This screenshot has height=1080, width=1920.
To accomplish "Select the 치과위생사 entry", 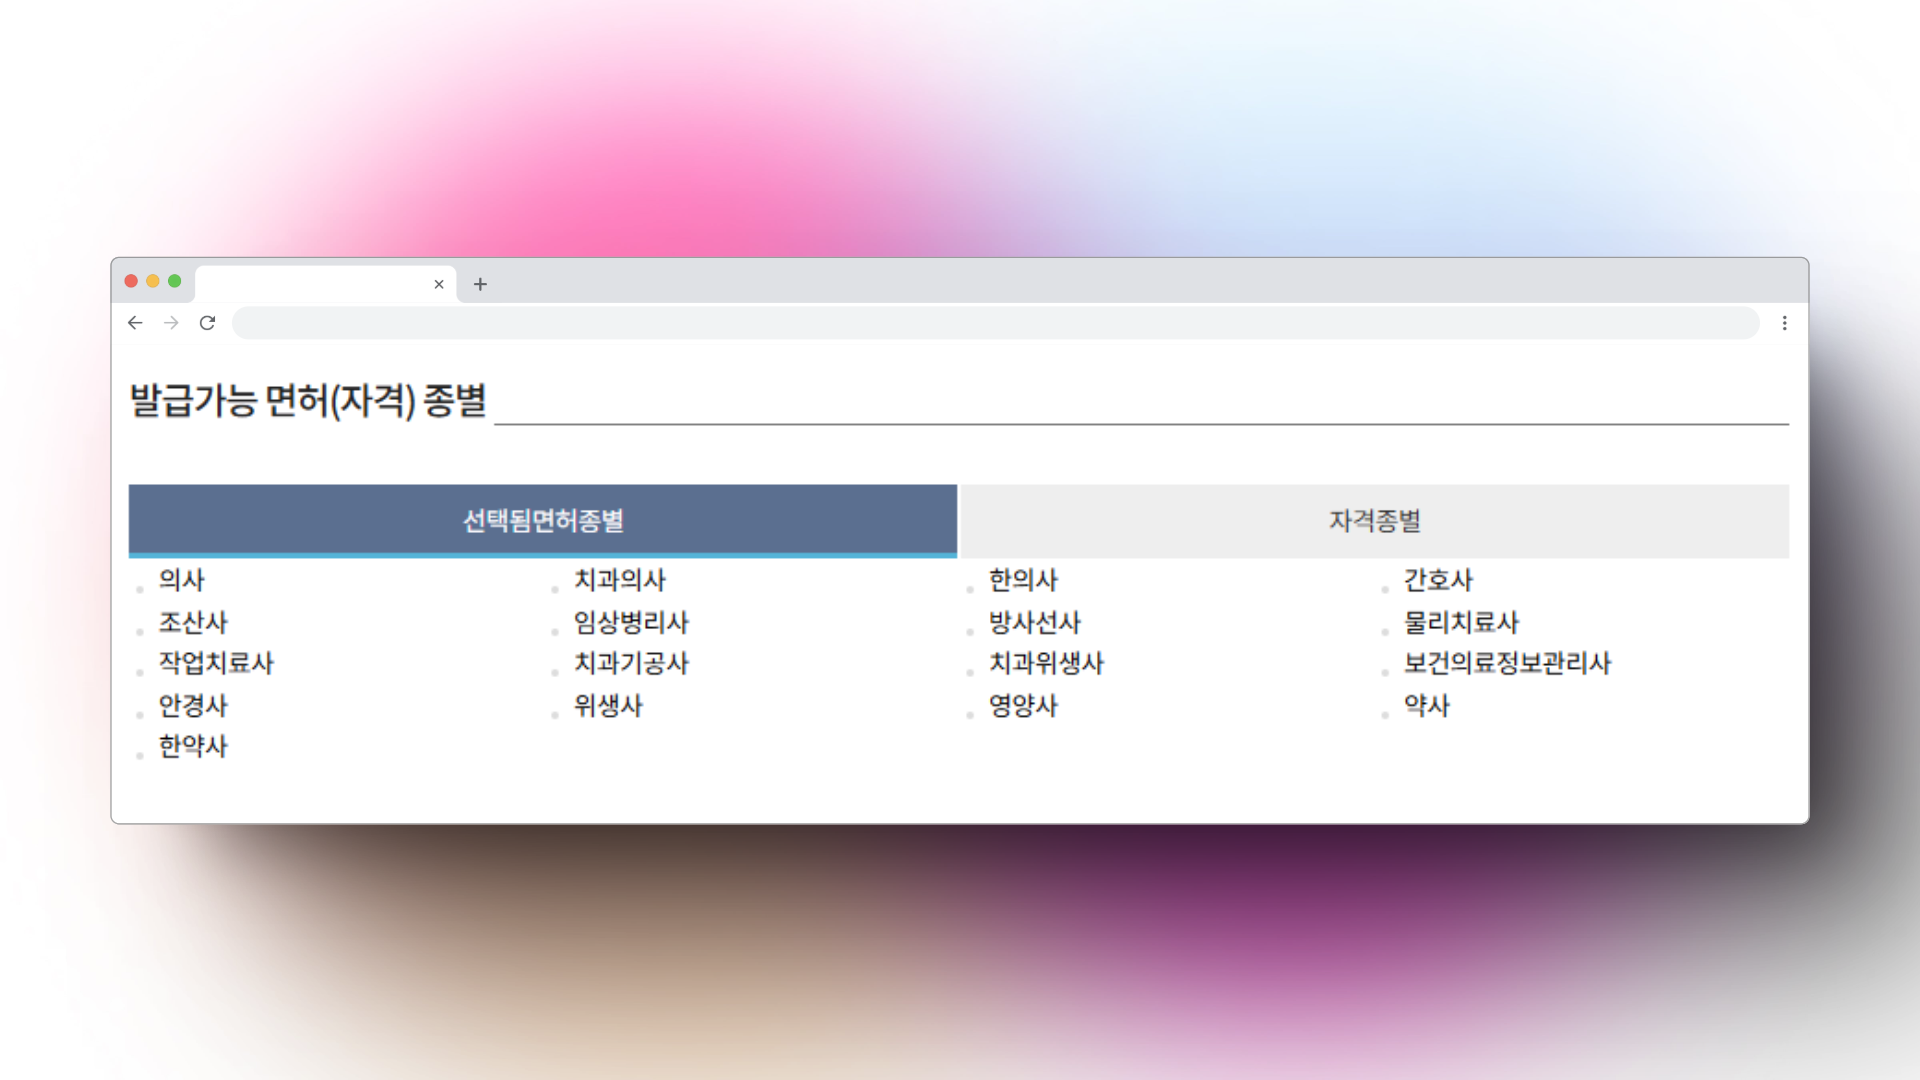I will (x=1046, y=663).
